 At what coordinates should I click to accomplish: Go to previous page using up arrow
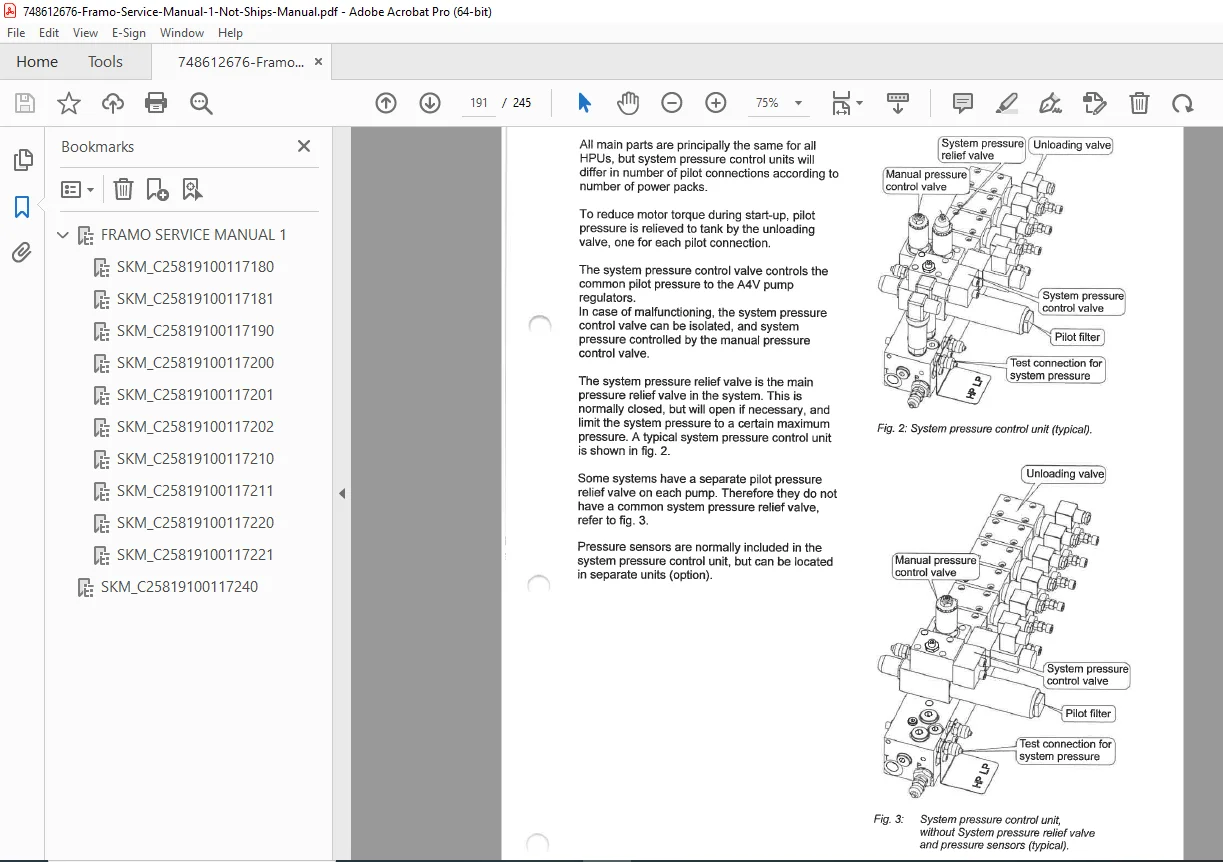pyautogui.click(x=386, y=103)
